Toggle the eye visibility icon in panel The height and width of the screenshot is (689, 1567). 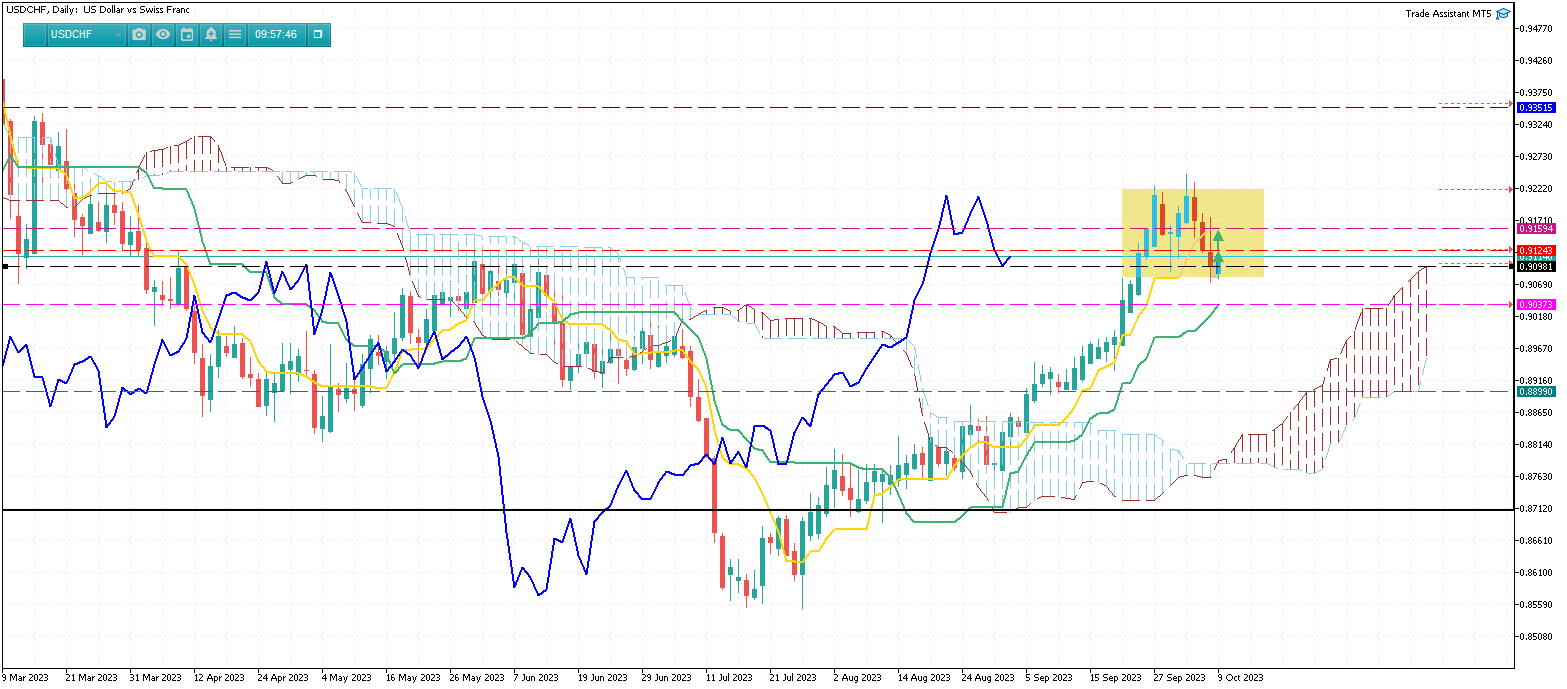coord(163,34)
